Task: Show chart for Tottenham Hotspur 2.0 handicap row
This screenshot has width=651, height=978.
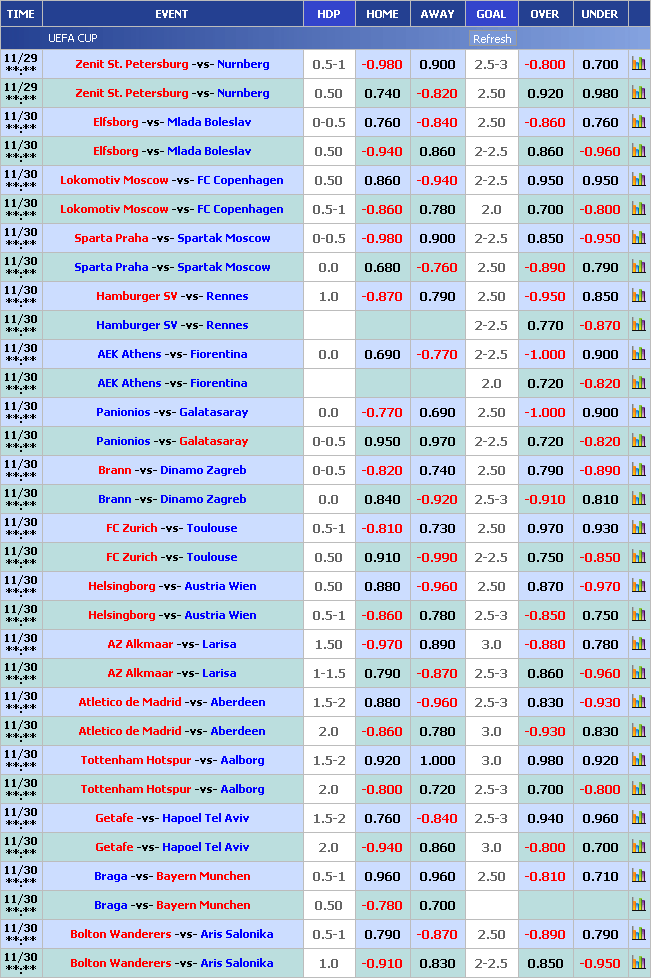Action: [638, 789]
